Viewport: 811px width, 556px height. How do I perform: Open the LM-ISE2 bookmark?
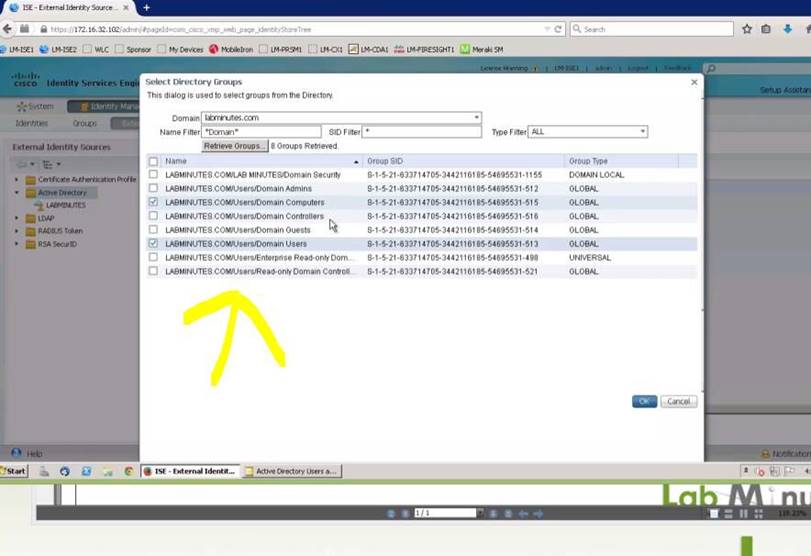click(x=58, y=50)
